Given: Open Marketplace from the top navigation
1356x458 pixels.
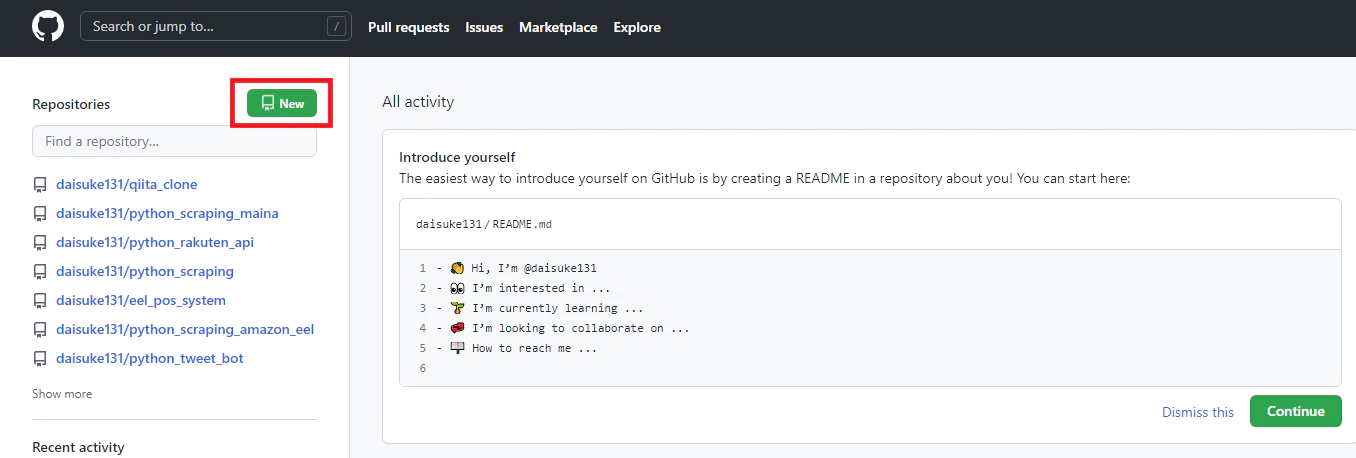Looking at the screenshot, I should click(x=558, y=27).
